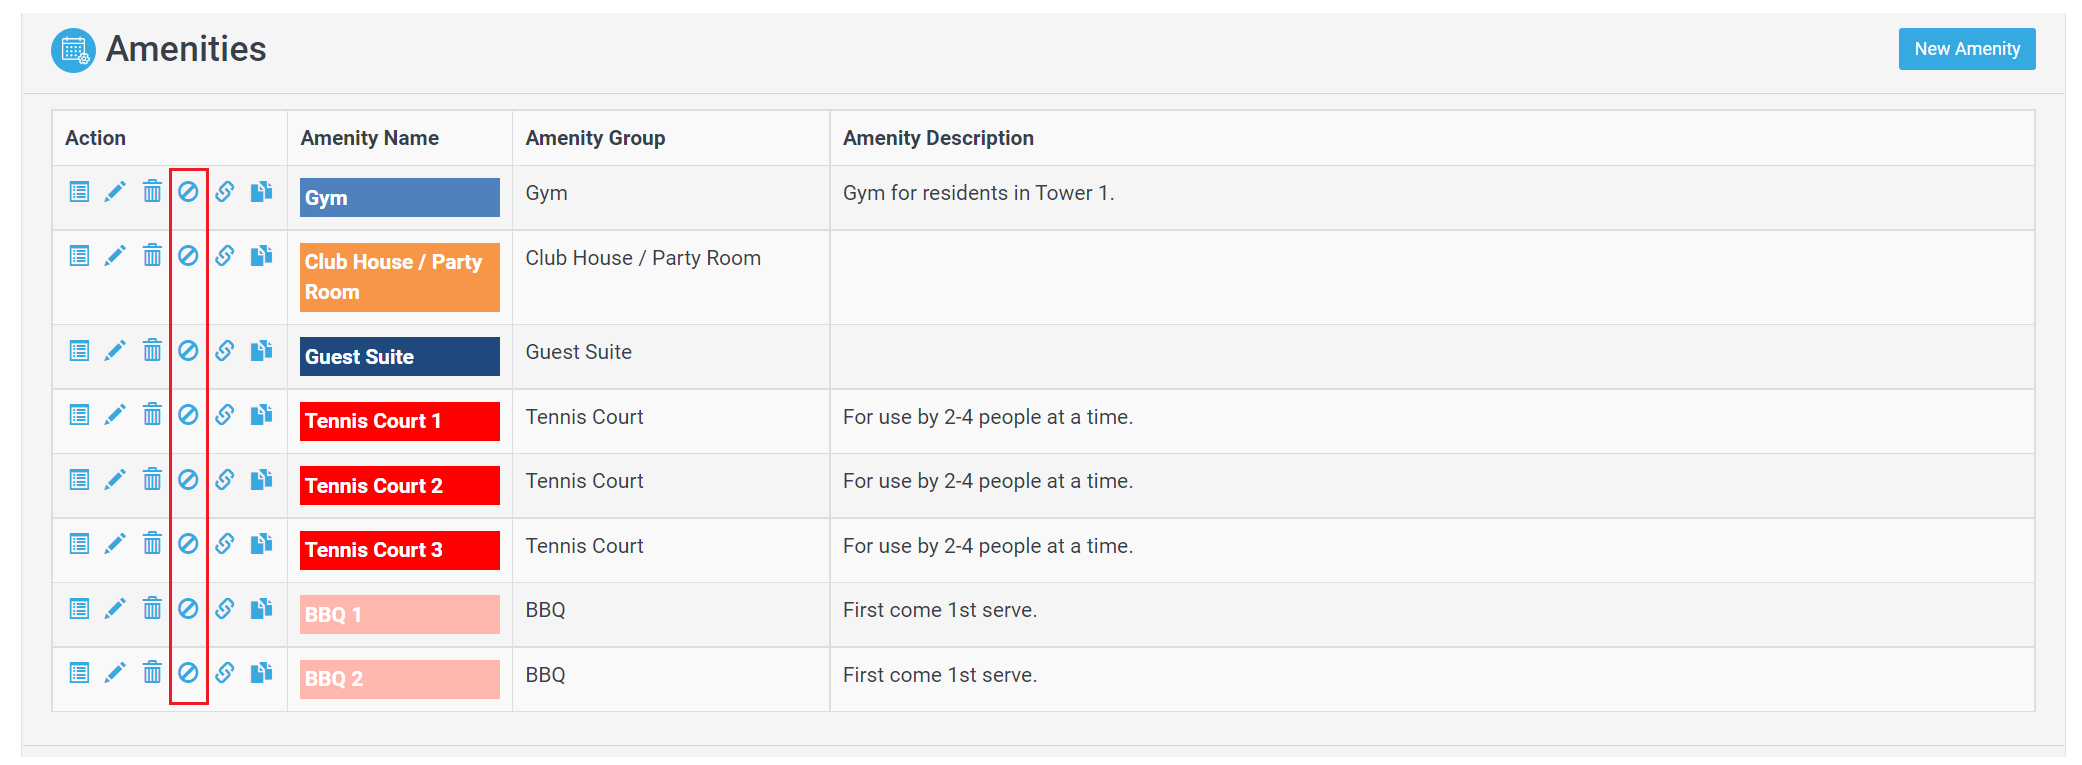Select the red Tennis Court 2 name label
This screenshot has width=2082, height=765.
pyautogui.click(x=399, y=486)
